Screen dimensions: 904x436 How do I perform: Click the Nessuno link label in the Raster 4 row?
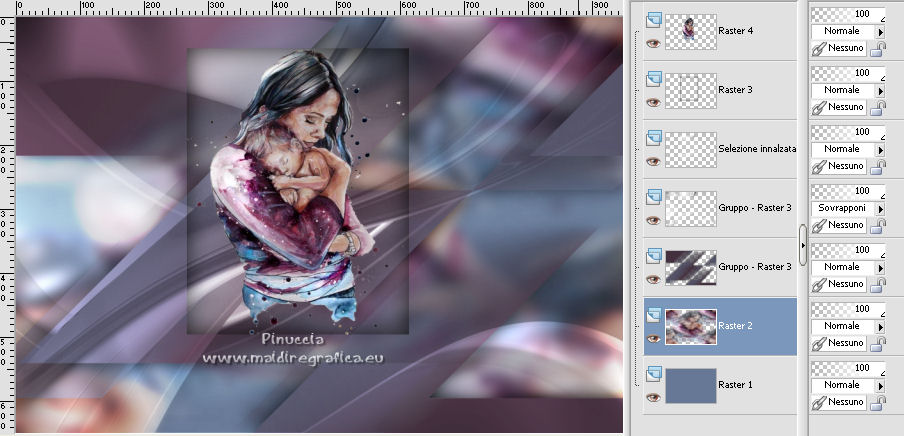846,48
